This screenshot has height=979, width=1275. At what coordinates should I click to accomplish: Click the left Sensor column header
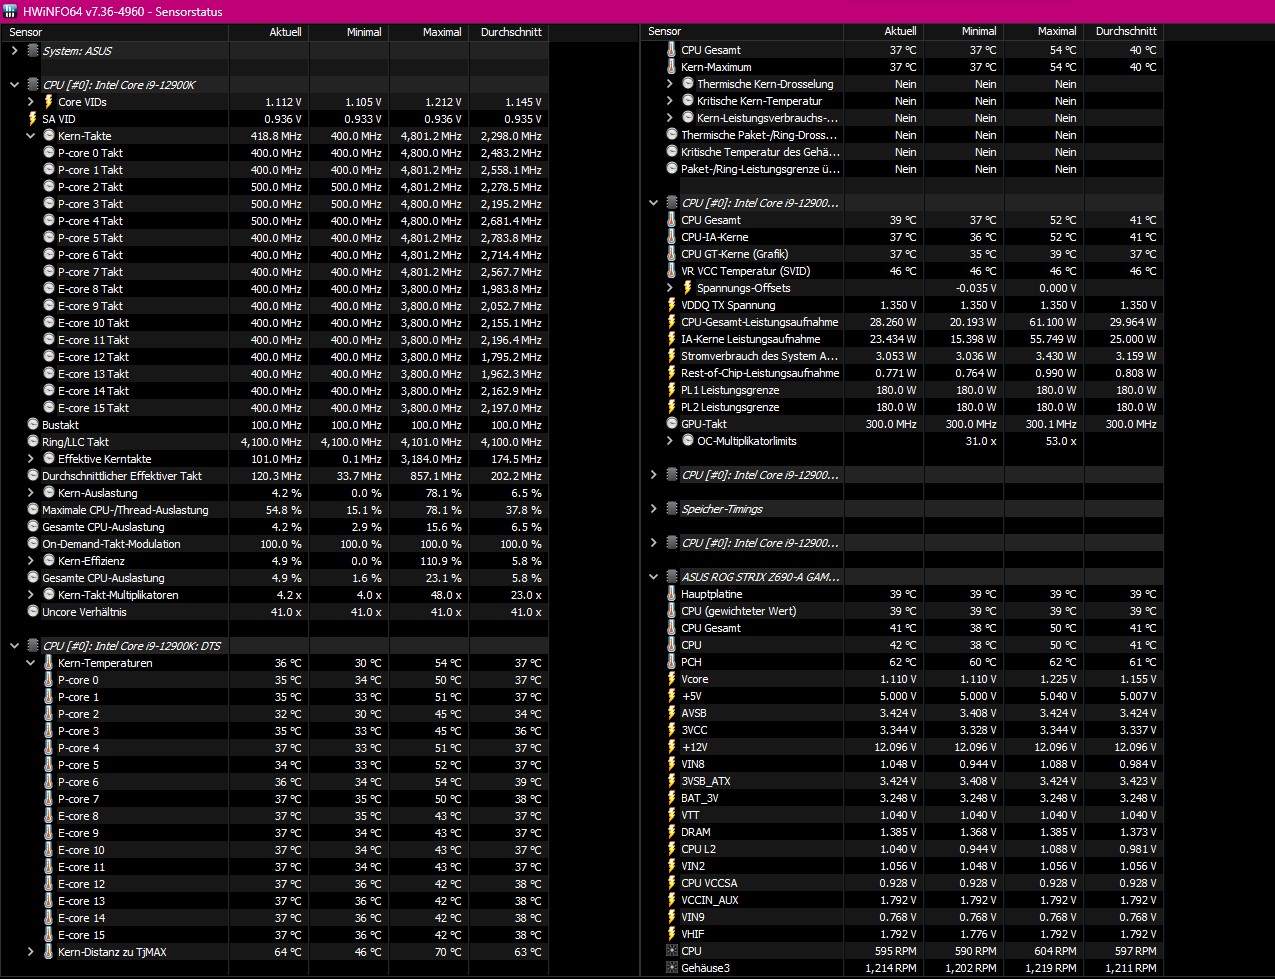[x=114, y=32]
